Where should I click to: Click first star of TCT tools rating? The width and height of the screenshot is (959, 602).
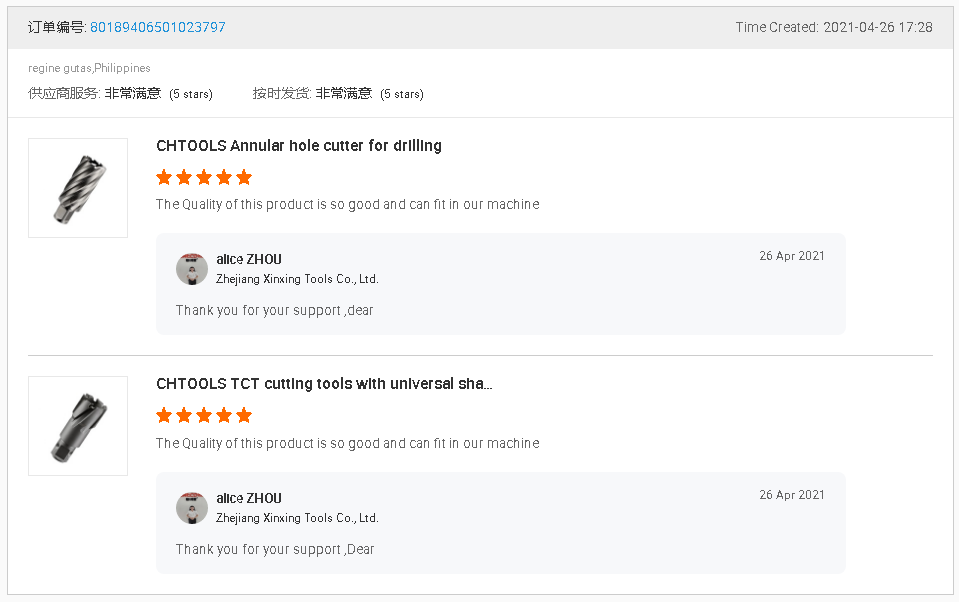164,415
